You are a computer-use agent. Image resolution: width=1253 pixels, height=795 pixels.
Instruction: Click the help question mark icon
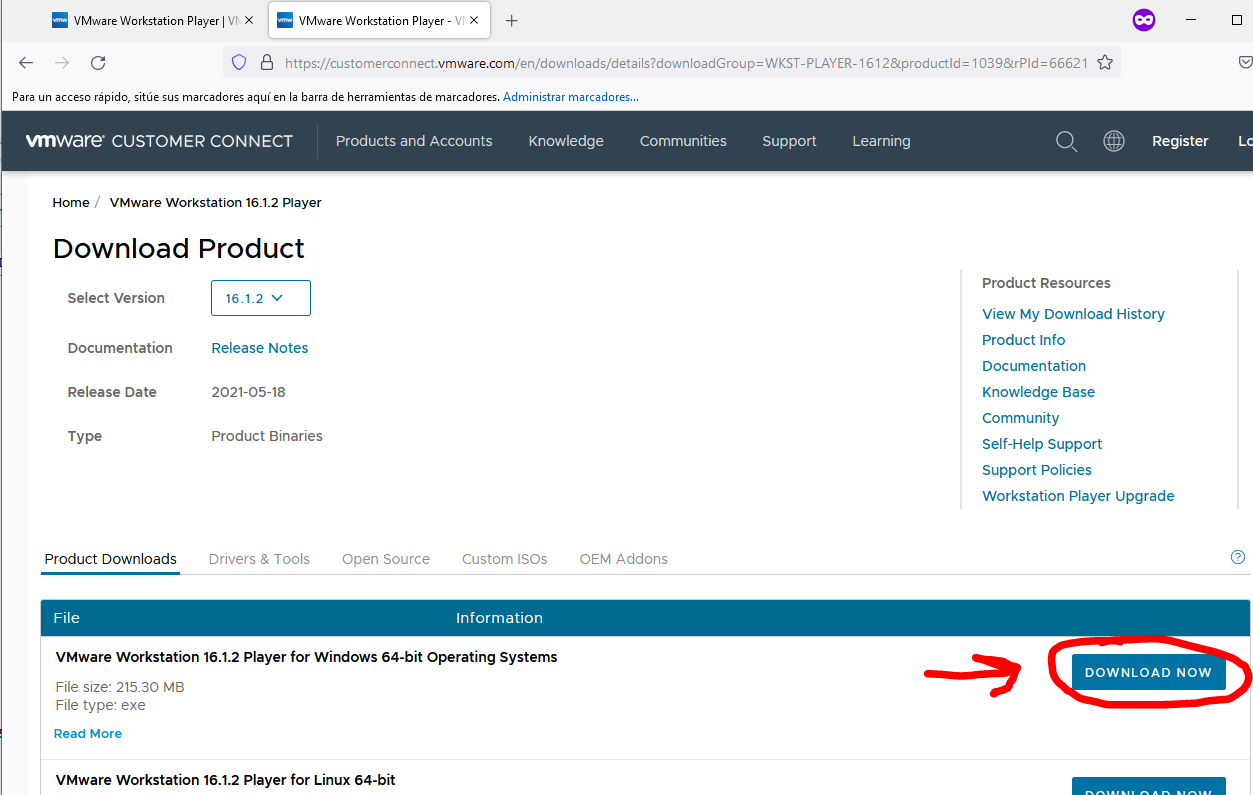point(1238,557)
